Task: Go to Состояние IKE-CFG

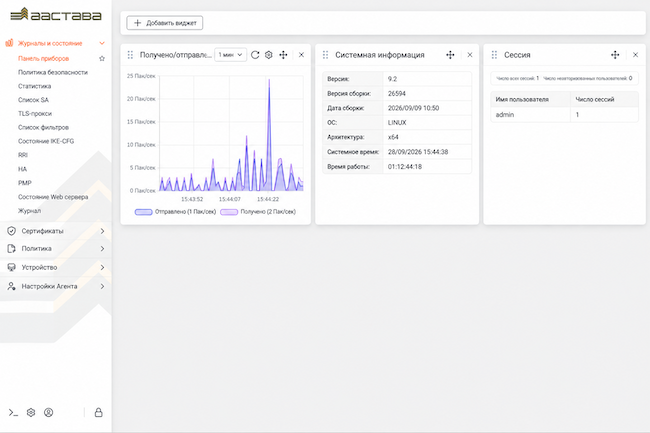Action: point(46,141)
